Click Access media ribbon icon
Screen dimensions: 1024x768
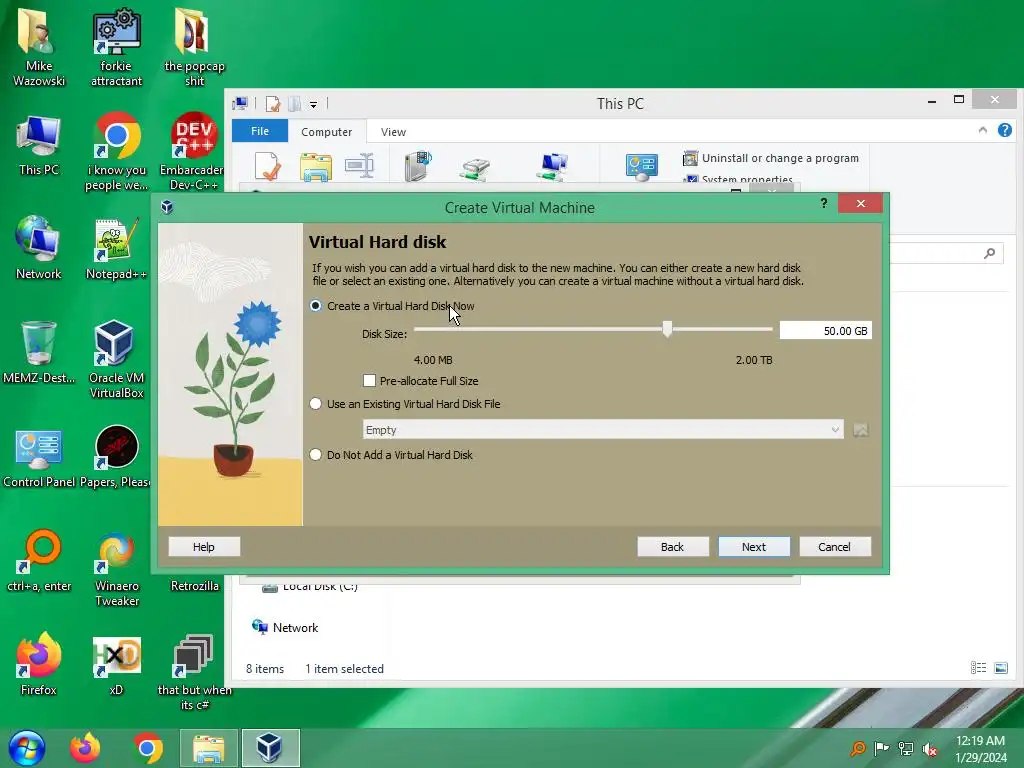click(x=419, y=166)
